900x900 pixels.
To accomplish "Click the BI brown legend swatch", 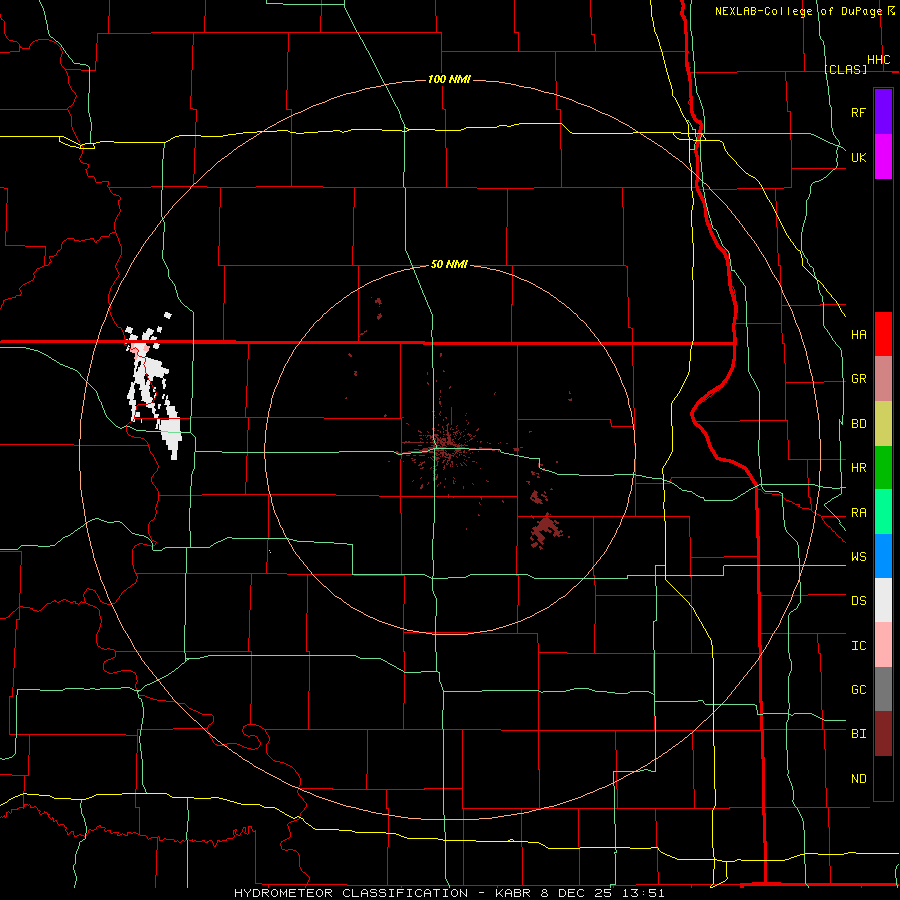I will tap(883, 734).
